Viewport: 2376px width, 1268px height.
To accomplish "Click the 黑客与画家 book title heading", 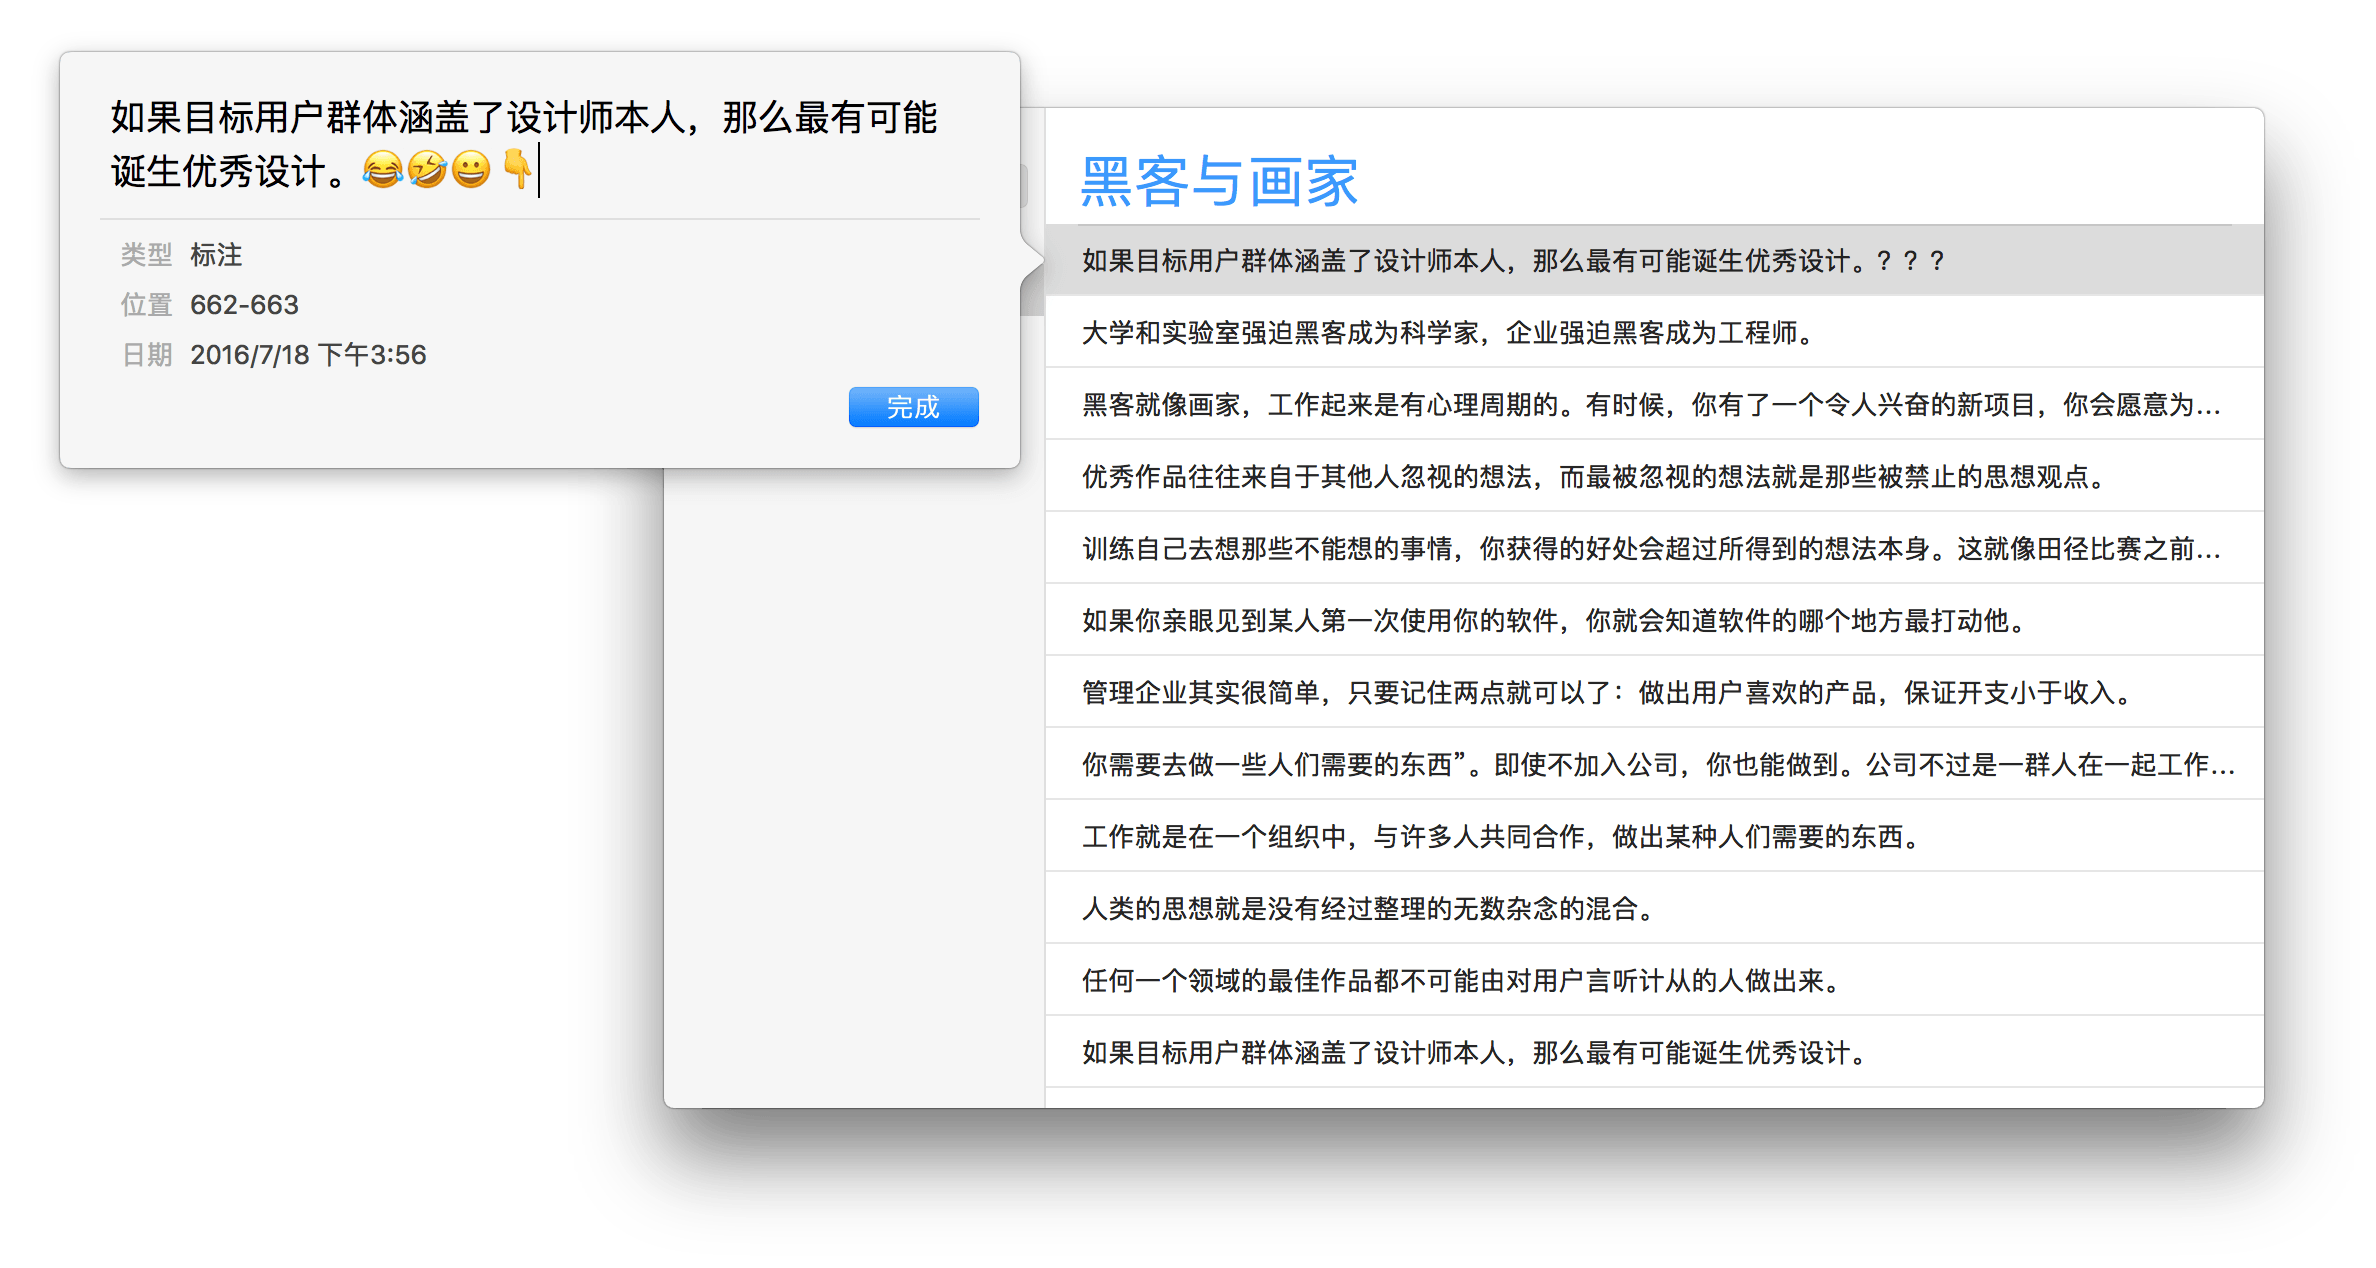I will click(x=1219, y=182).
